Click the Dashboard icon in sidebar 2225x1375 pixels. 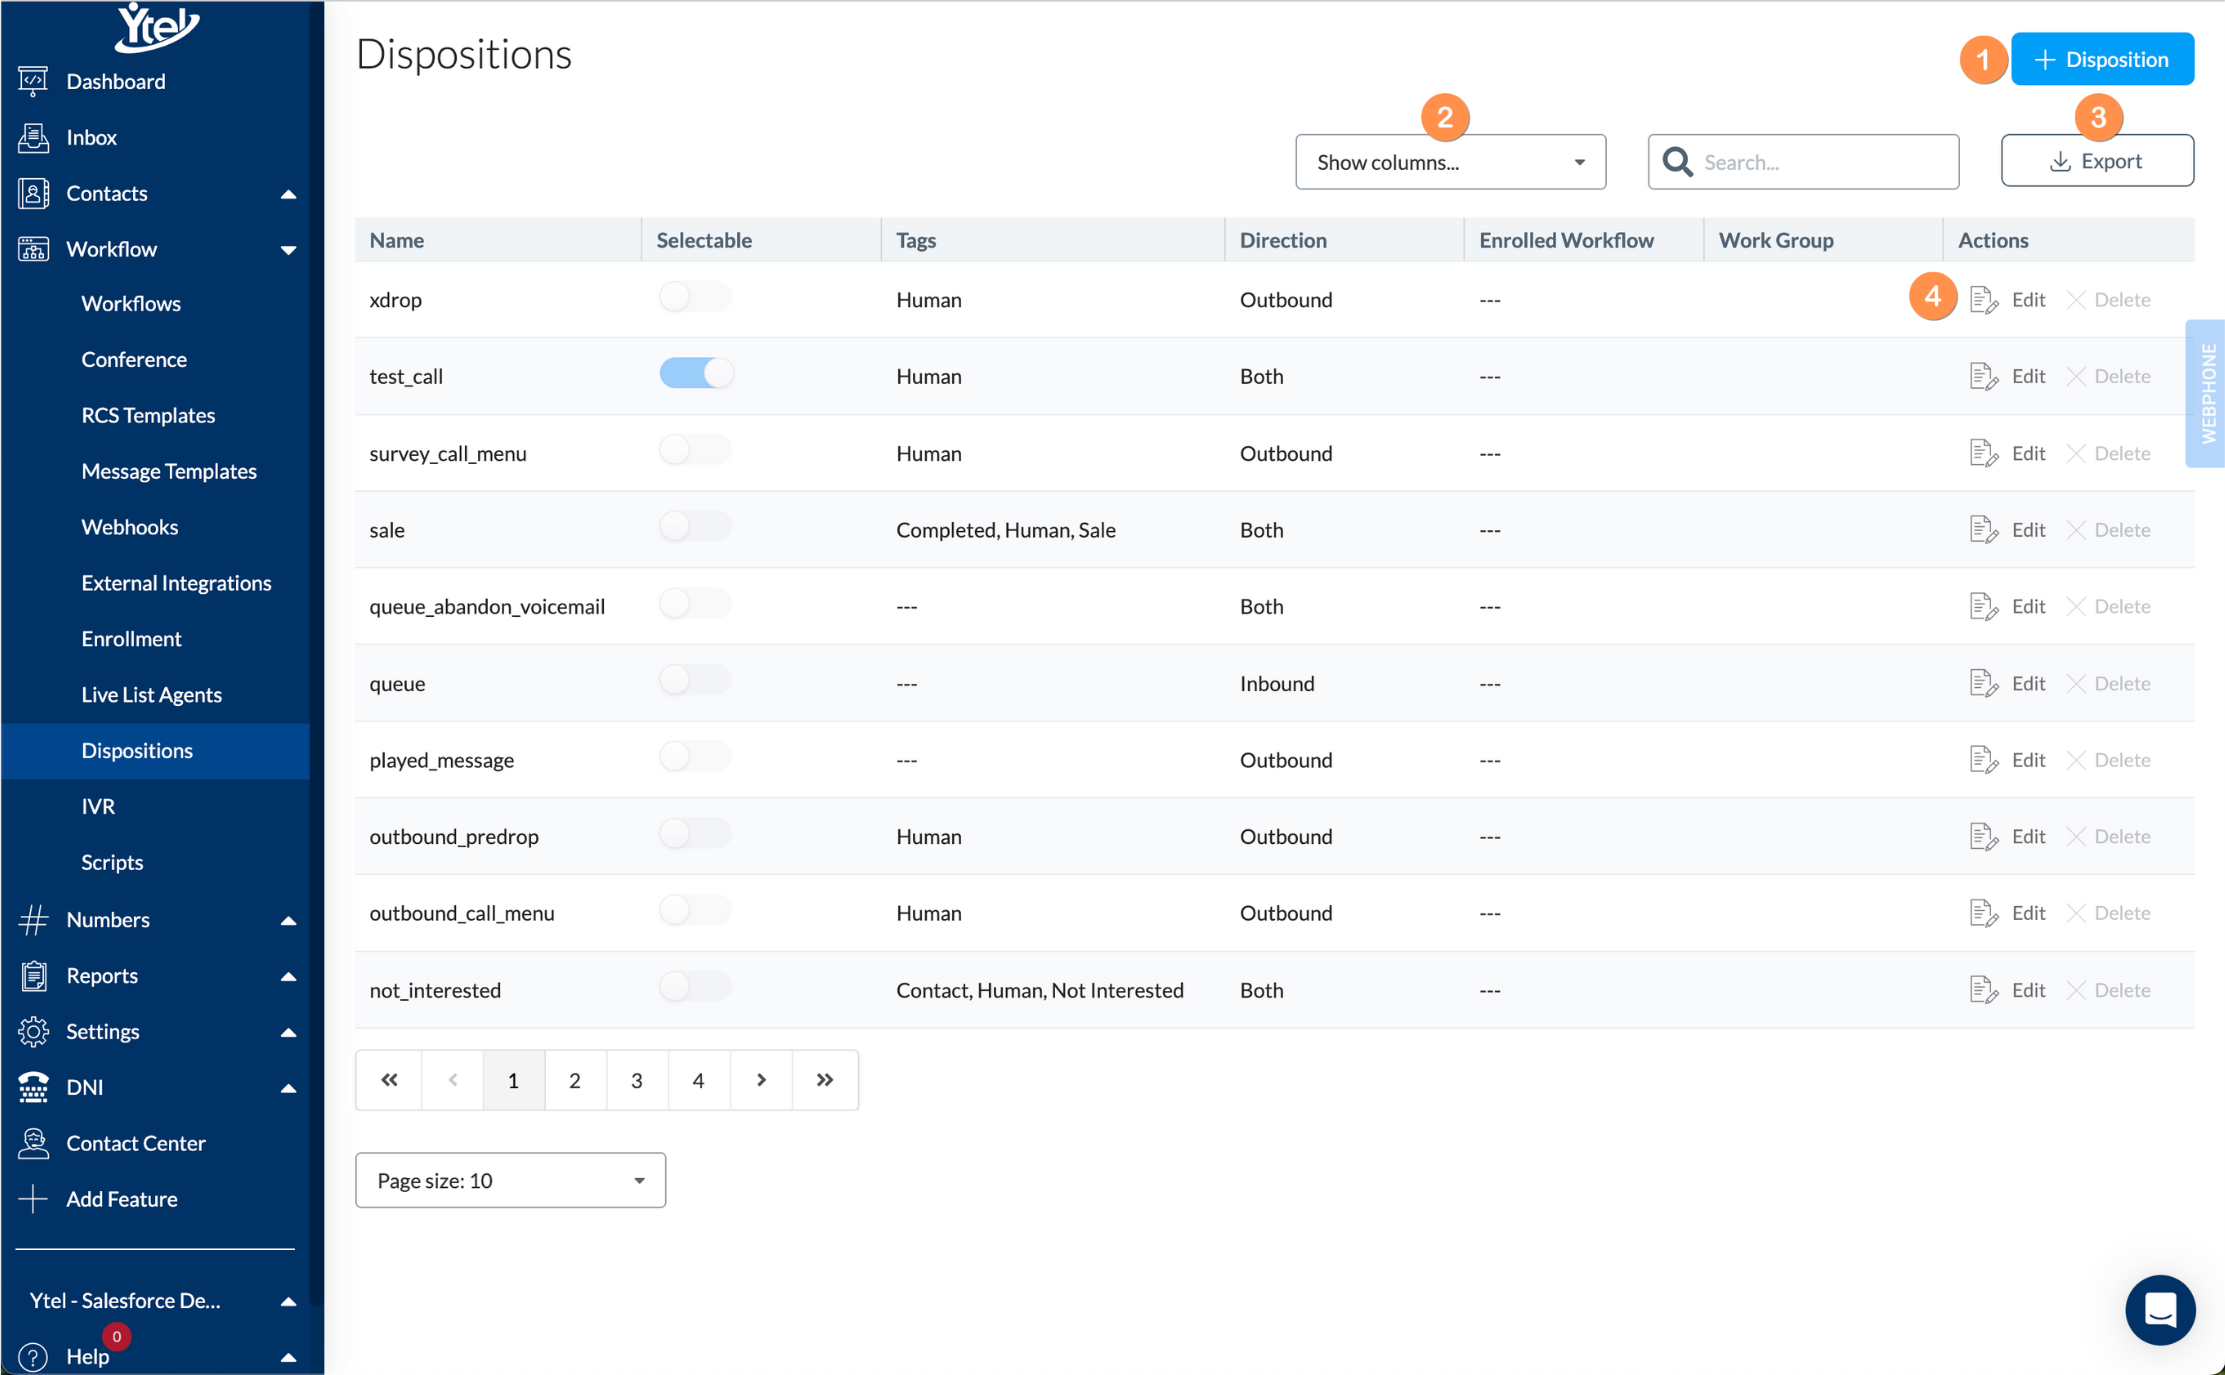point(33,81)
